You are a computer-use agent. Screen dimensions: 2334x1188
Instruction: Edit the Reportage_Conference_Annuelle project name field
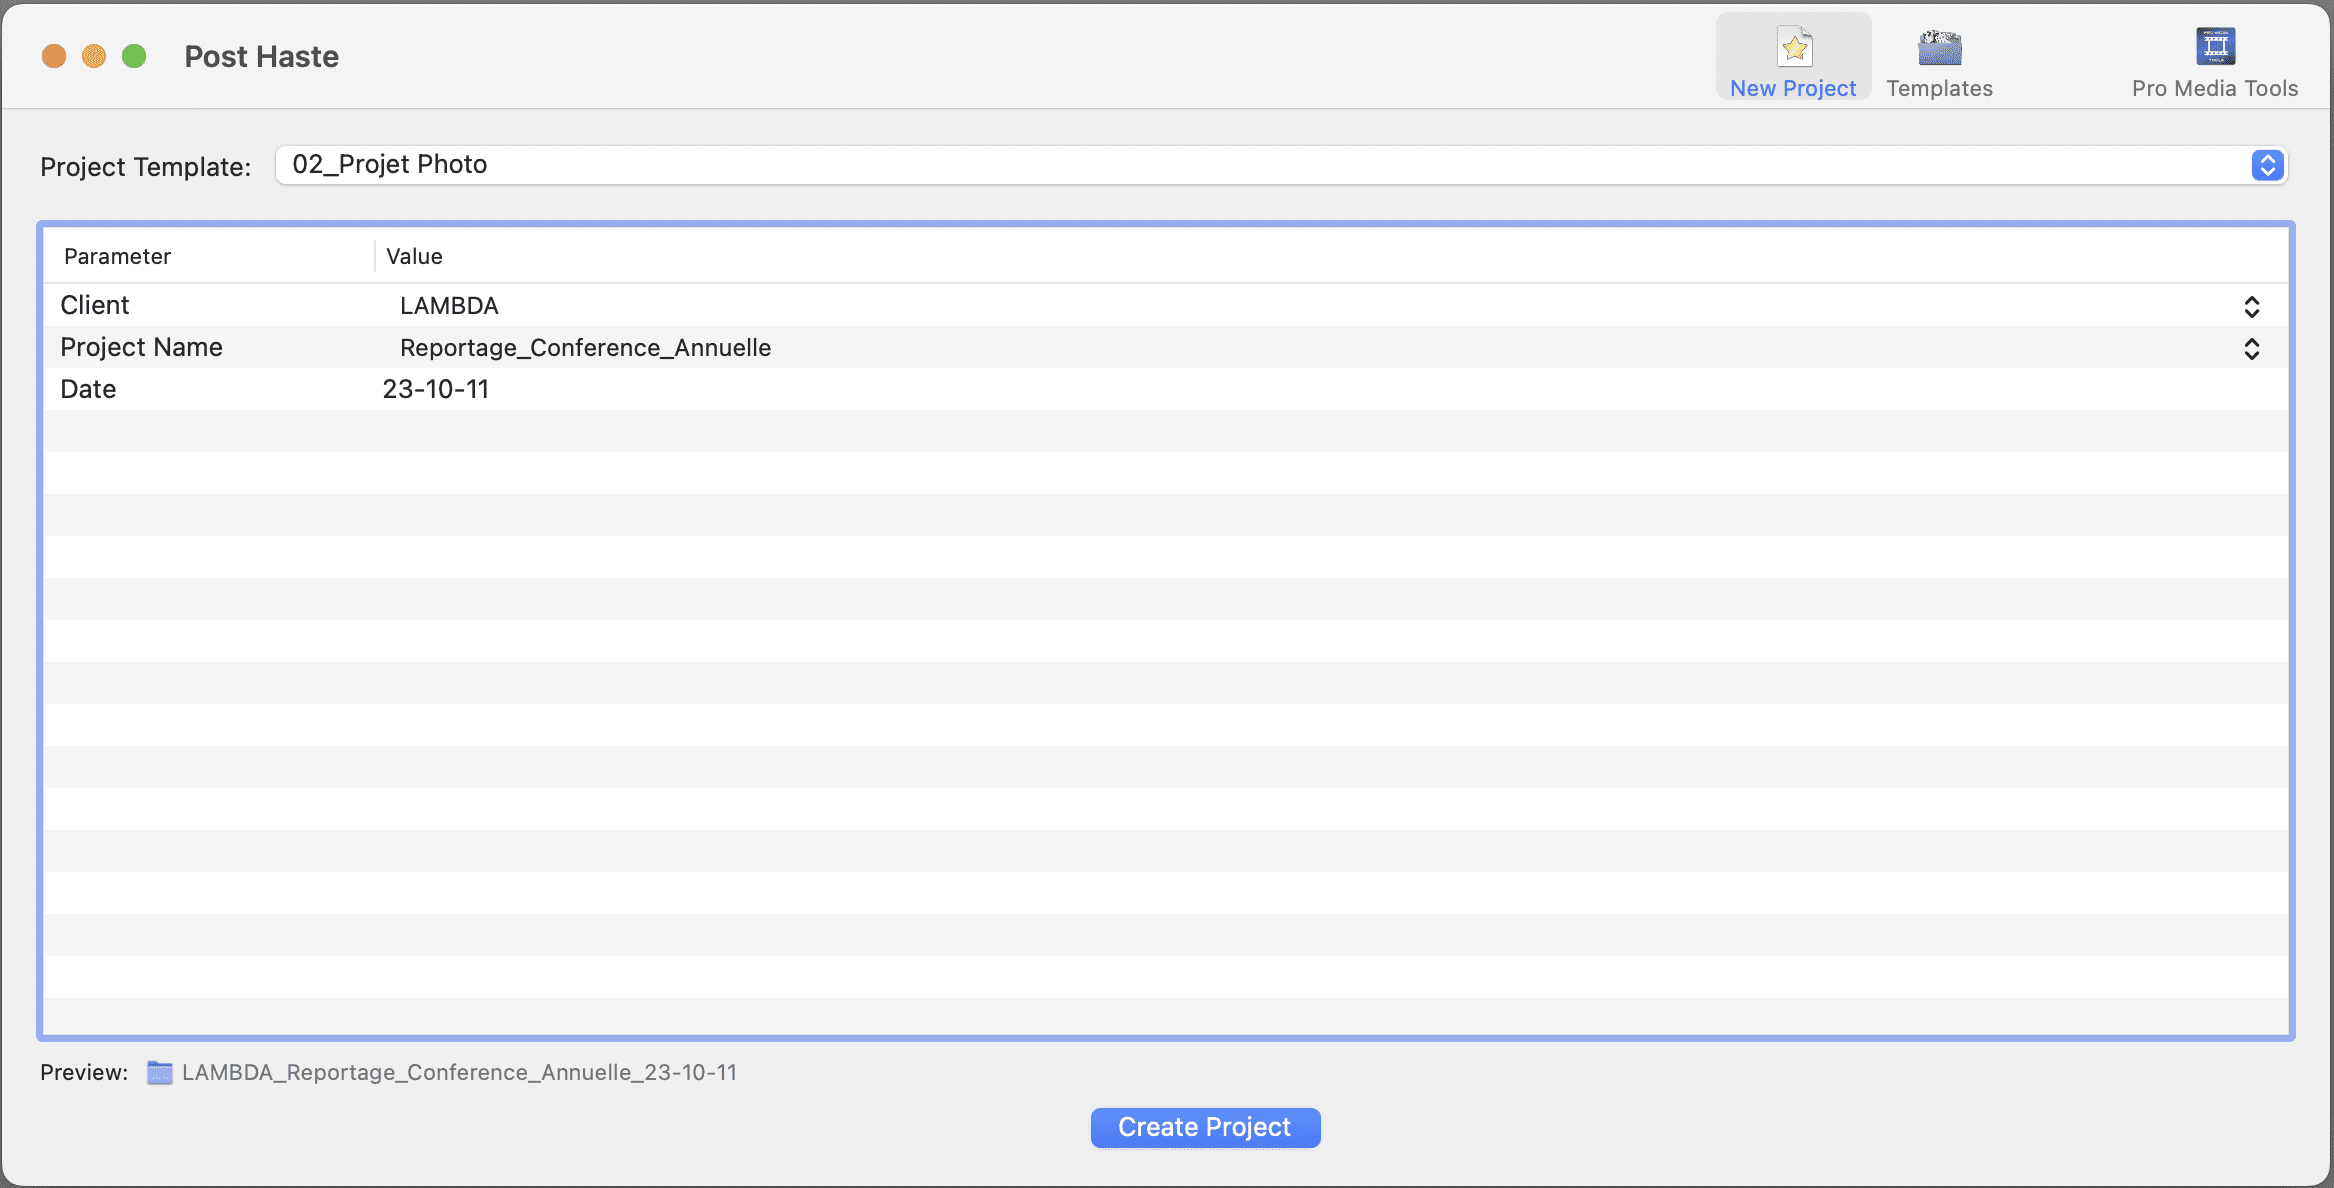(585, 348)
